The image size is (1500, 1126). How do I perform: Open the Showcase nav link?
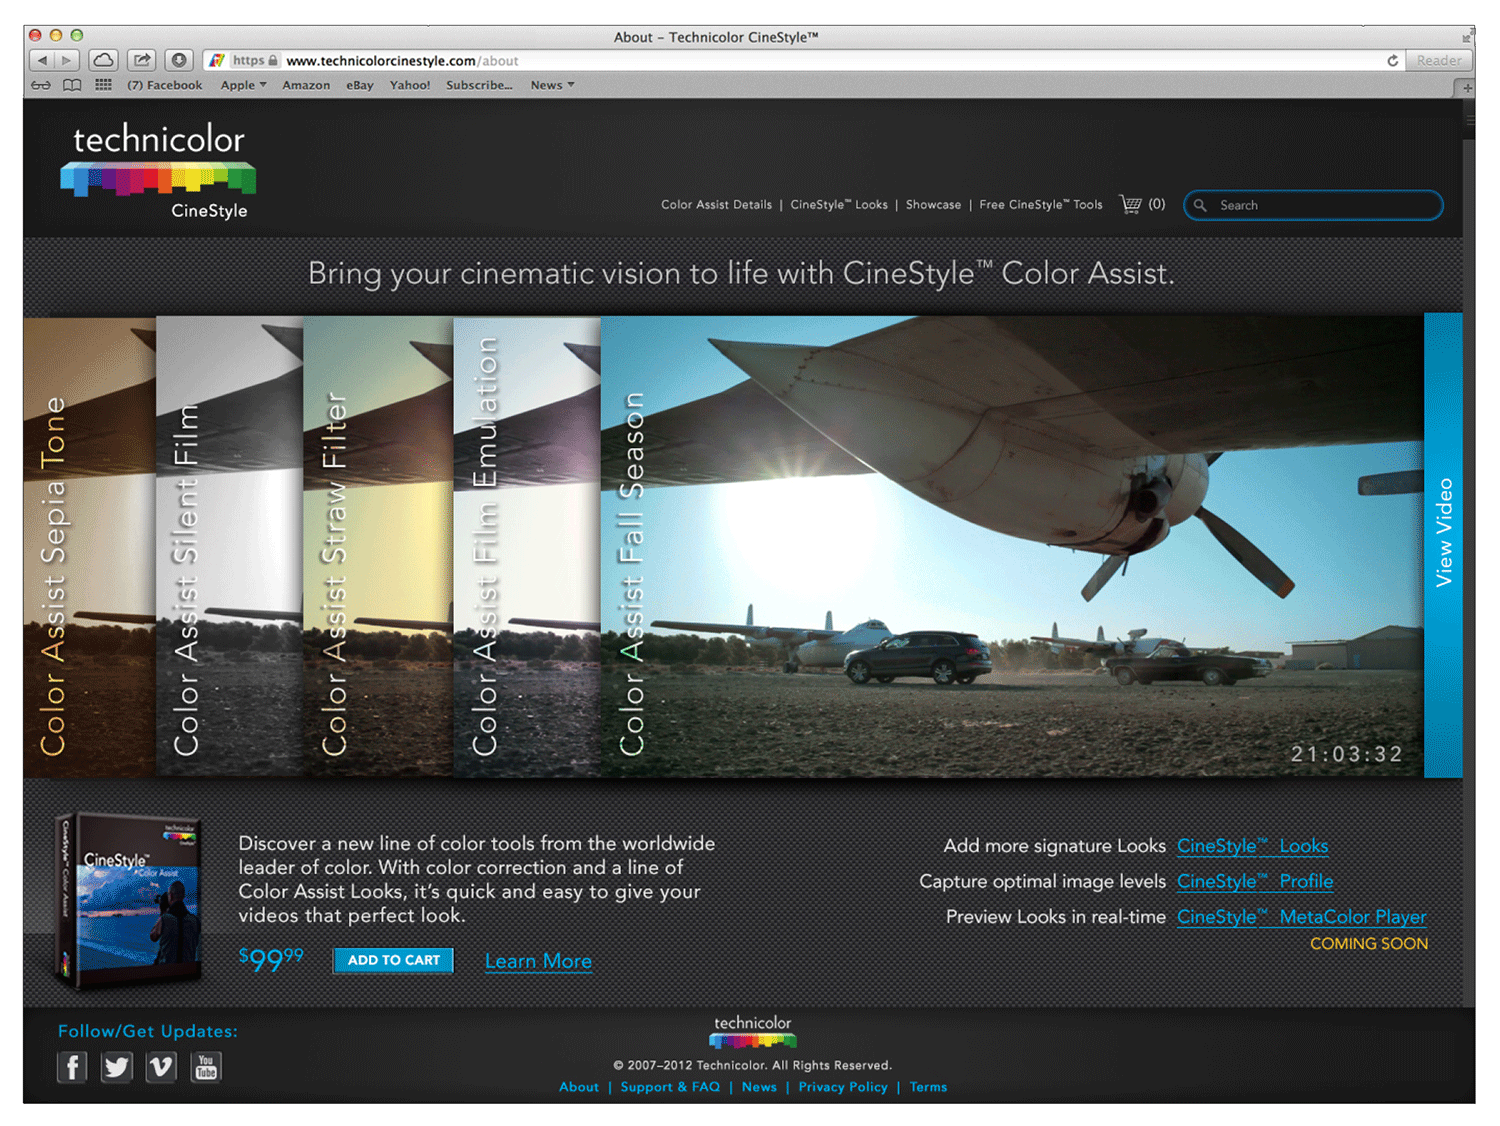coord(933,205)
